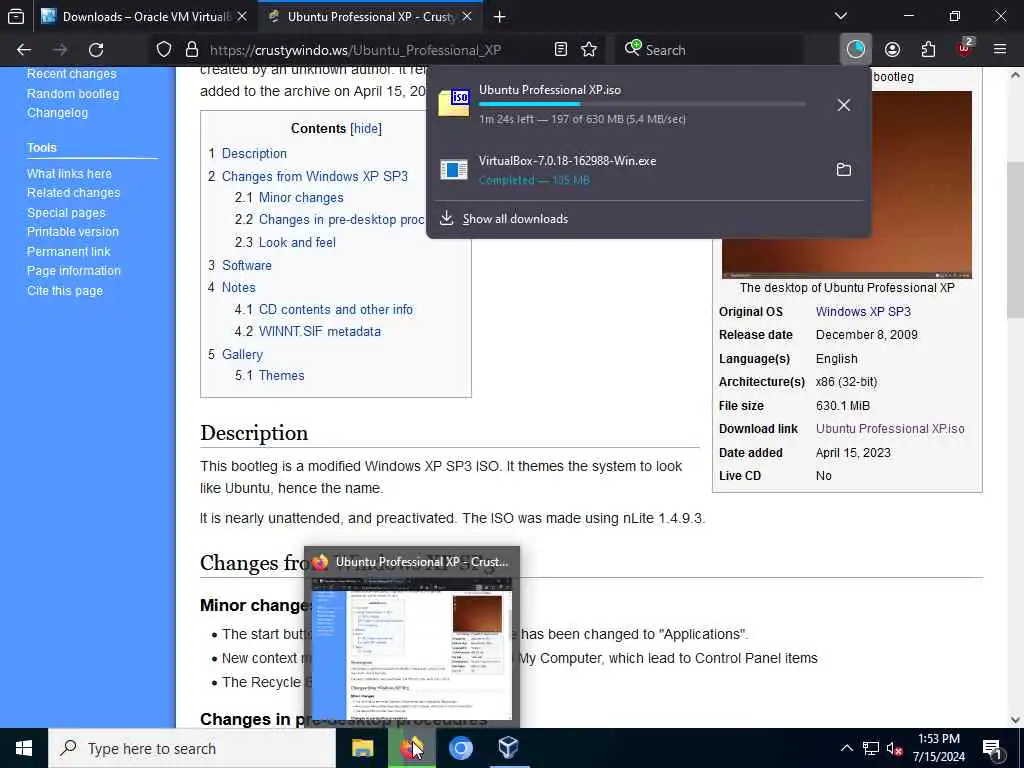
Task: Click Show all downloads
Action: (x=515, y=219)
